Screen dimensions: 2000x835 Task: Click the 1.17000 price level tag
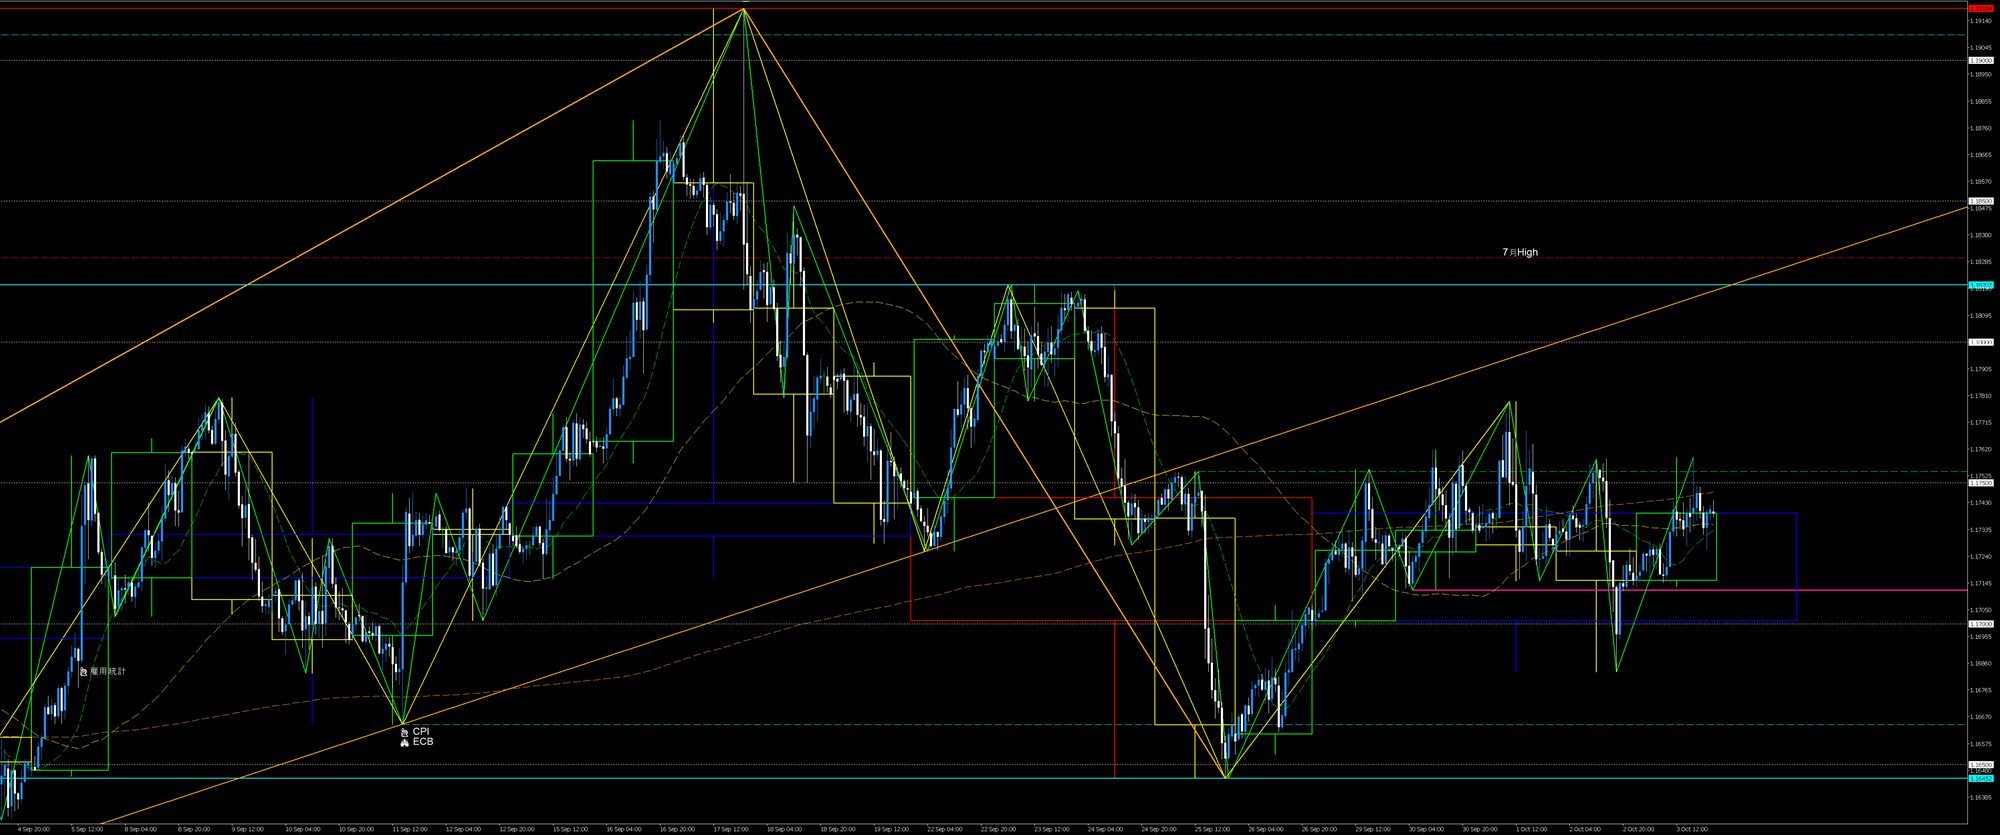point(1981,624)
